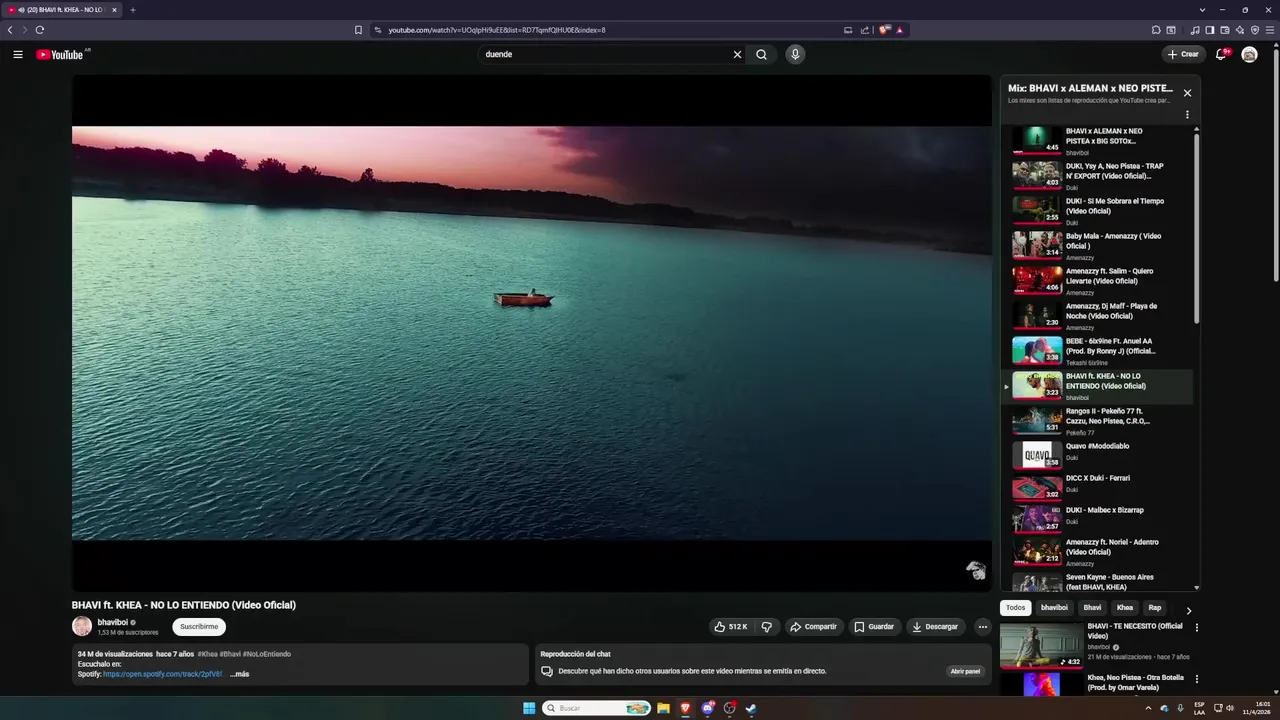The image size is (1280, 720).
Task: Open options for Otra Botella video
Action: 1196,679
